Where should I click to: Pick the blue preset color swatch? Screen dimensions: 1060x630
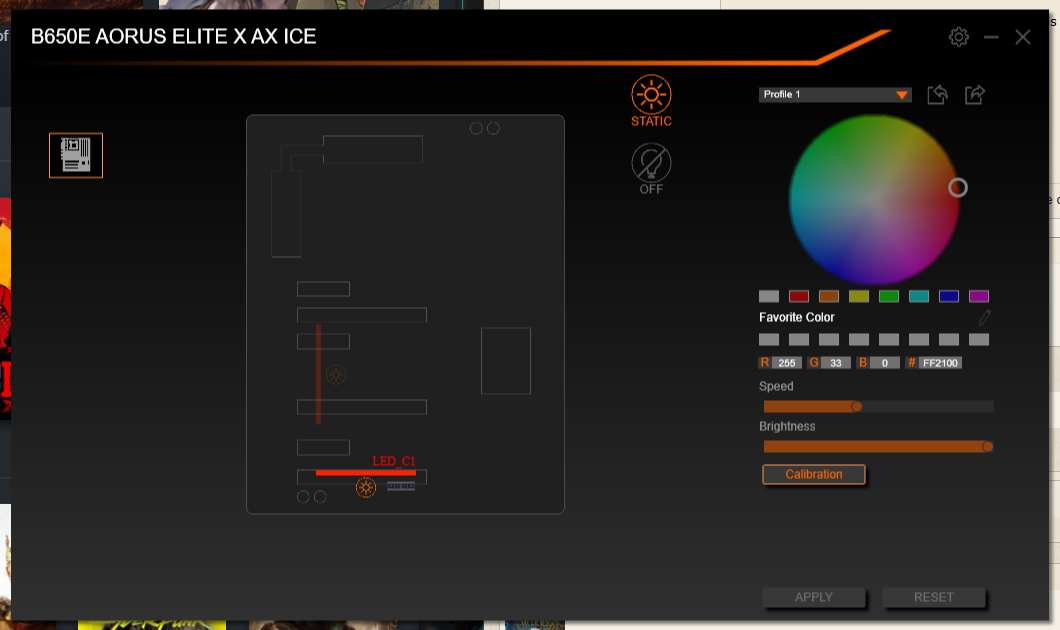(949, 296)
